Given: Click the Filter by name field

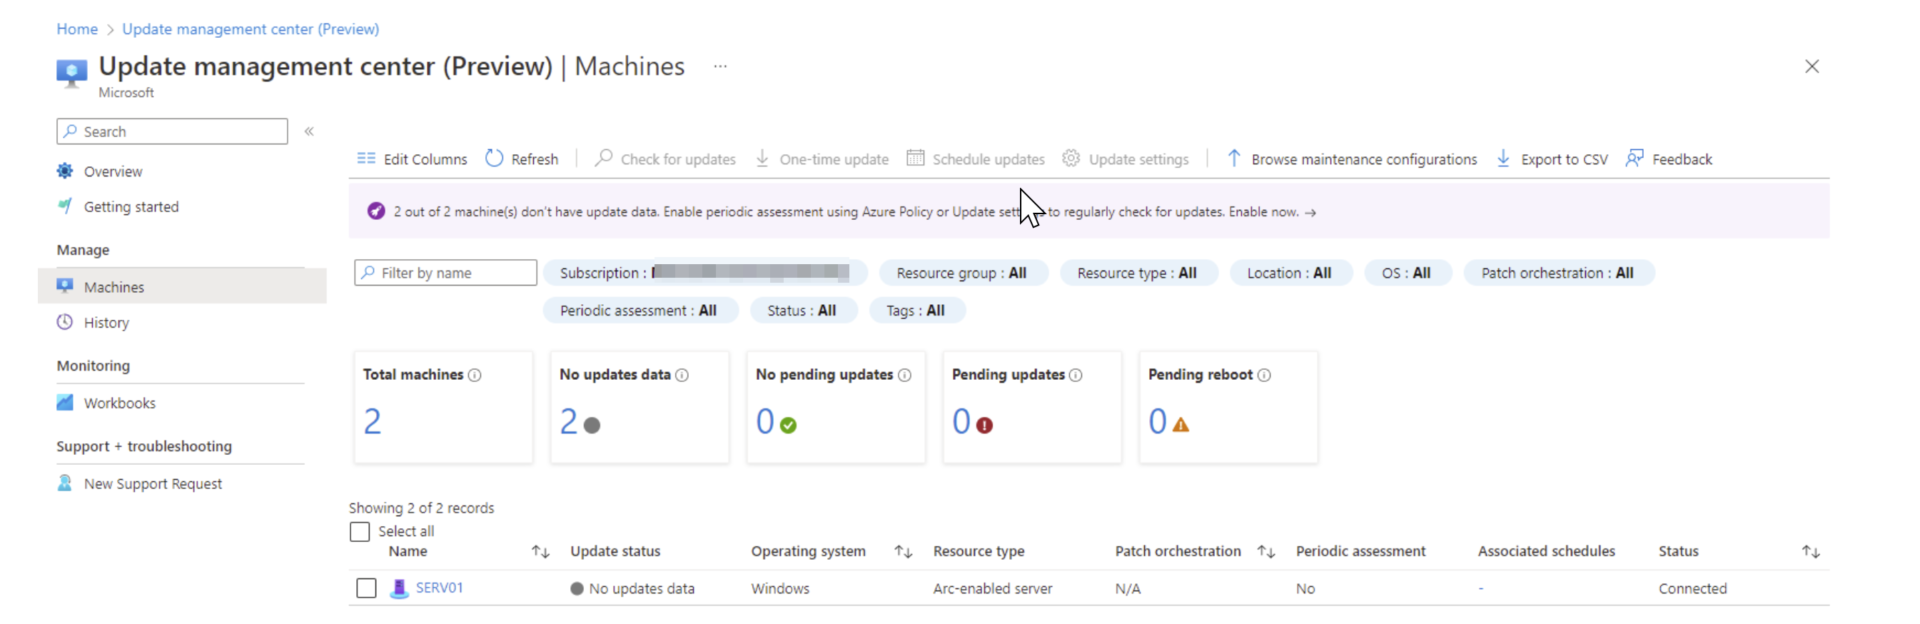Looking at the screenshot, I should coord(445,273).
